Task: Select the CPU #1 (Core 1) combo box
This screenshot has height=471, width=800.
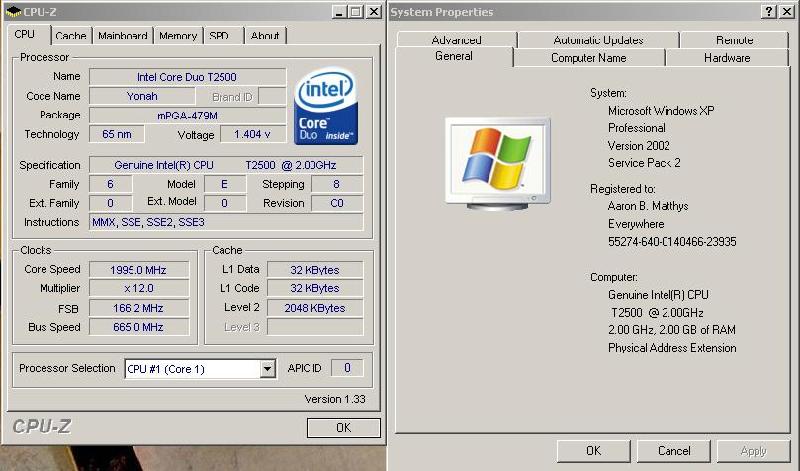Action: pos(201,368)
